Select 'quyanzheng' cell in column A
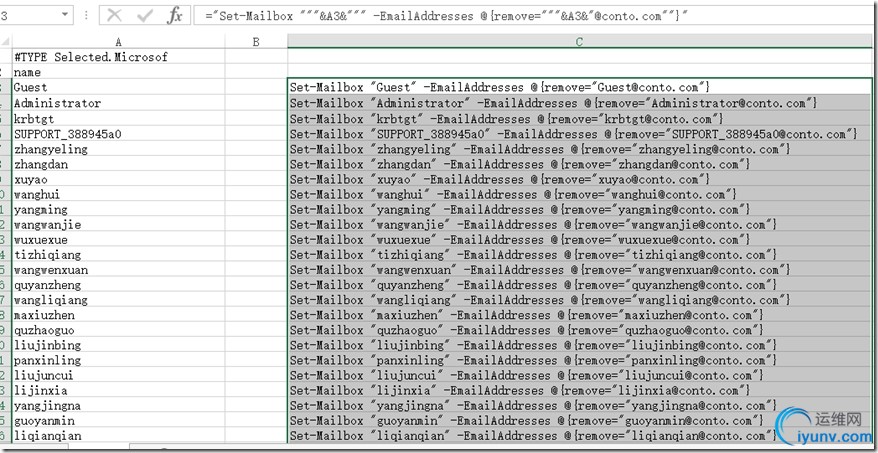The height and width of the screenshot is (453, 878). click(119, 285)
